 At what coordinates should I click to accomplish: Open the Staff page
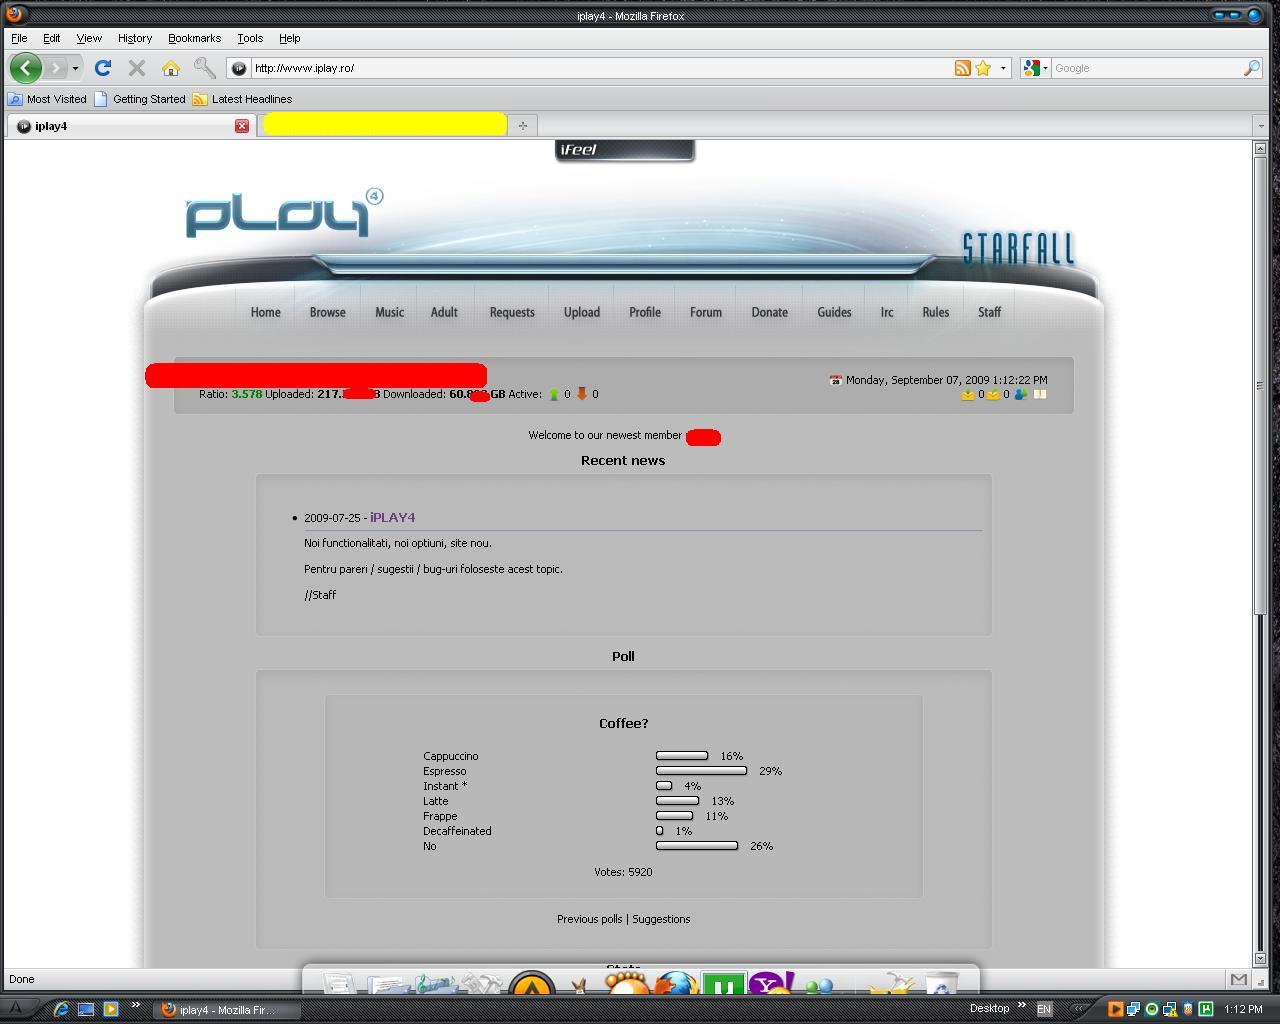(x=989, y=312)
